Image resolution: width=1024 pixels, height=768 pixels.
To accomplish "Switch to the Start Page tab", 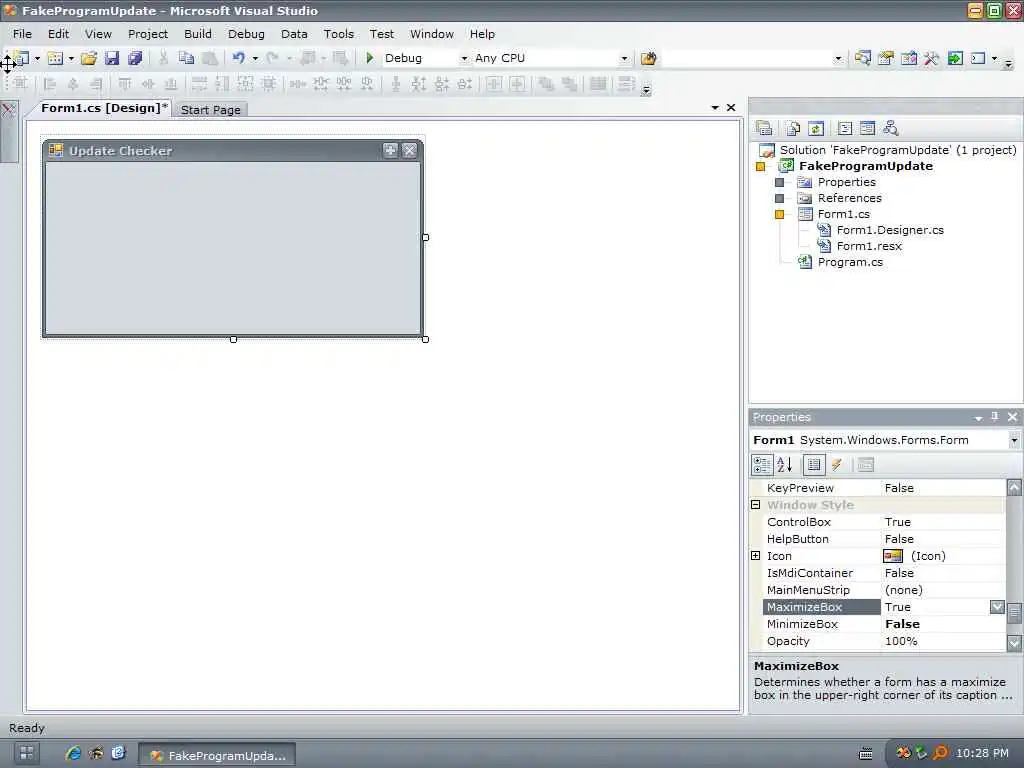I will pyautogui.click(x=210, y=110).
